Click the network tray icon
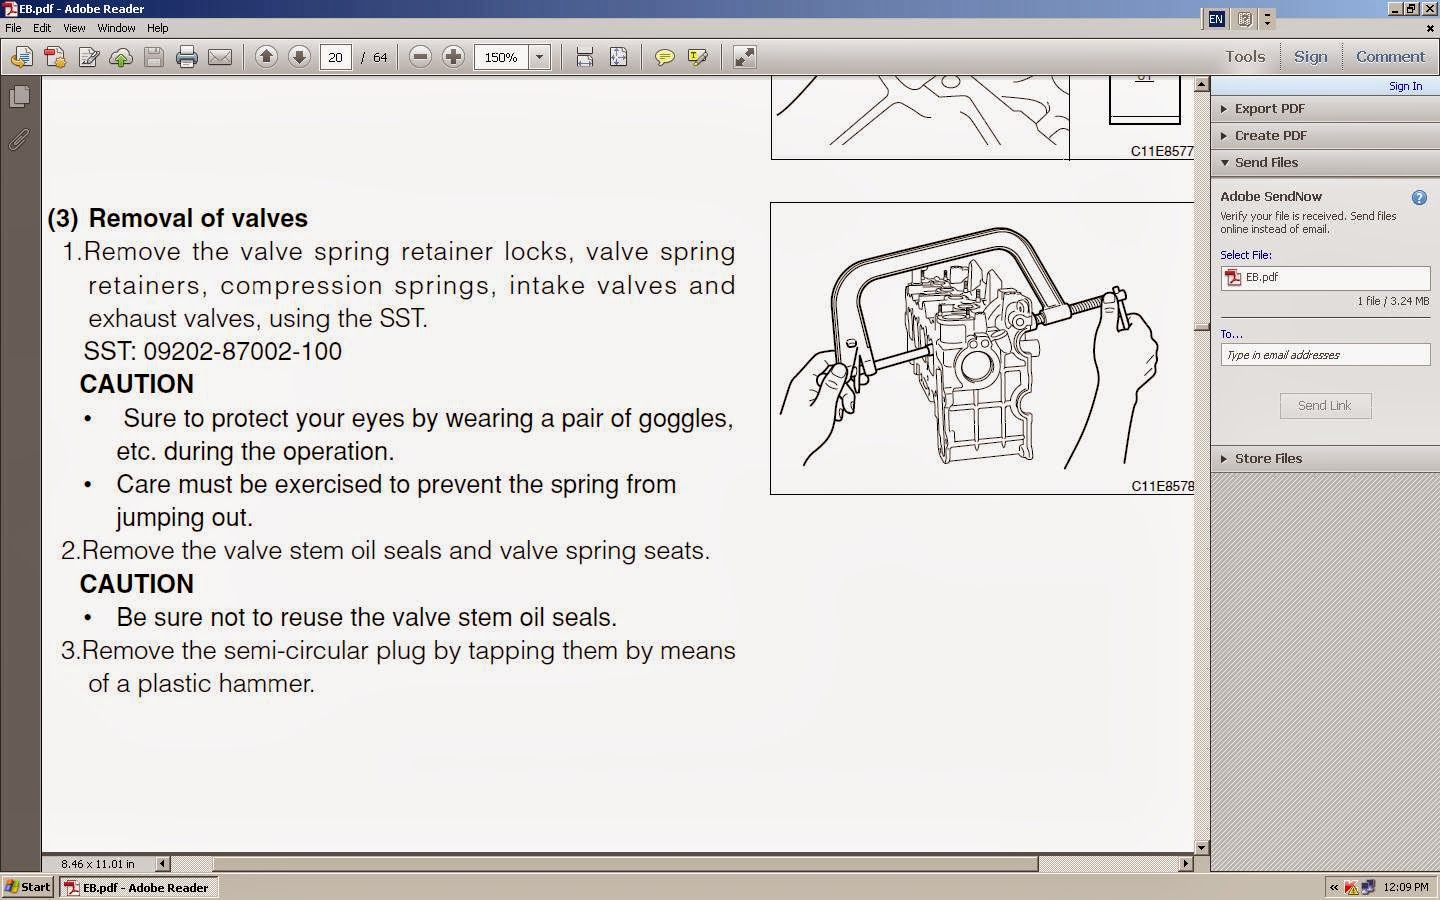The image size is (1440, 900). click(x=1368, y=887)
